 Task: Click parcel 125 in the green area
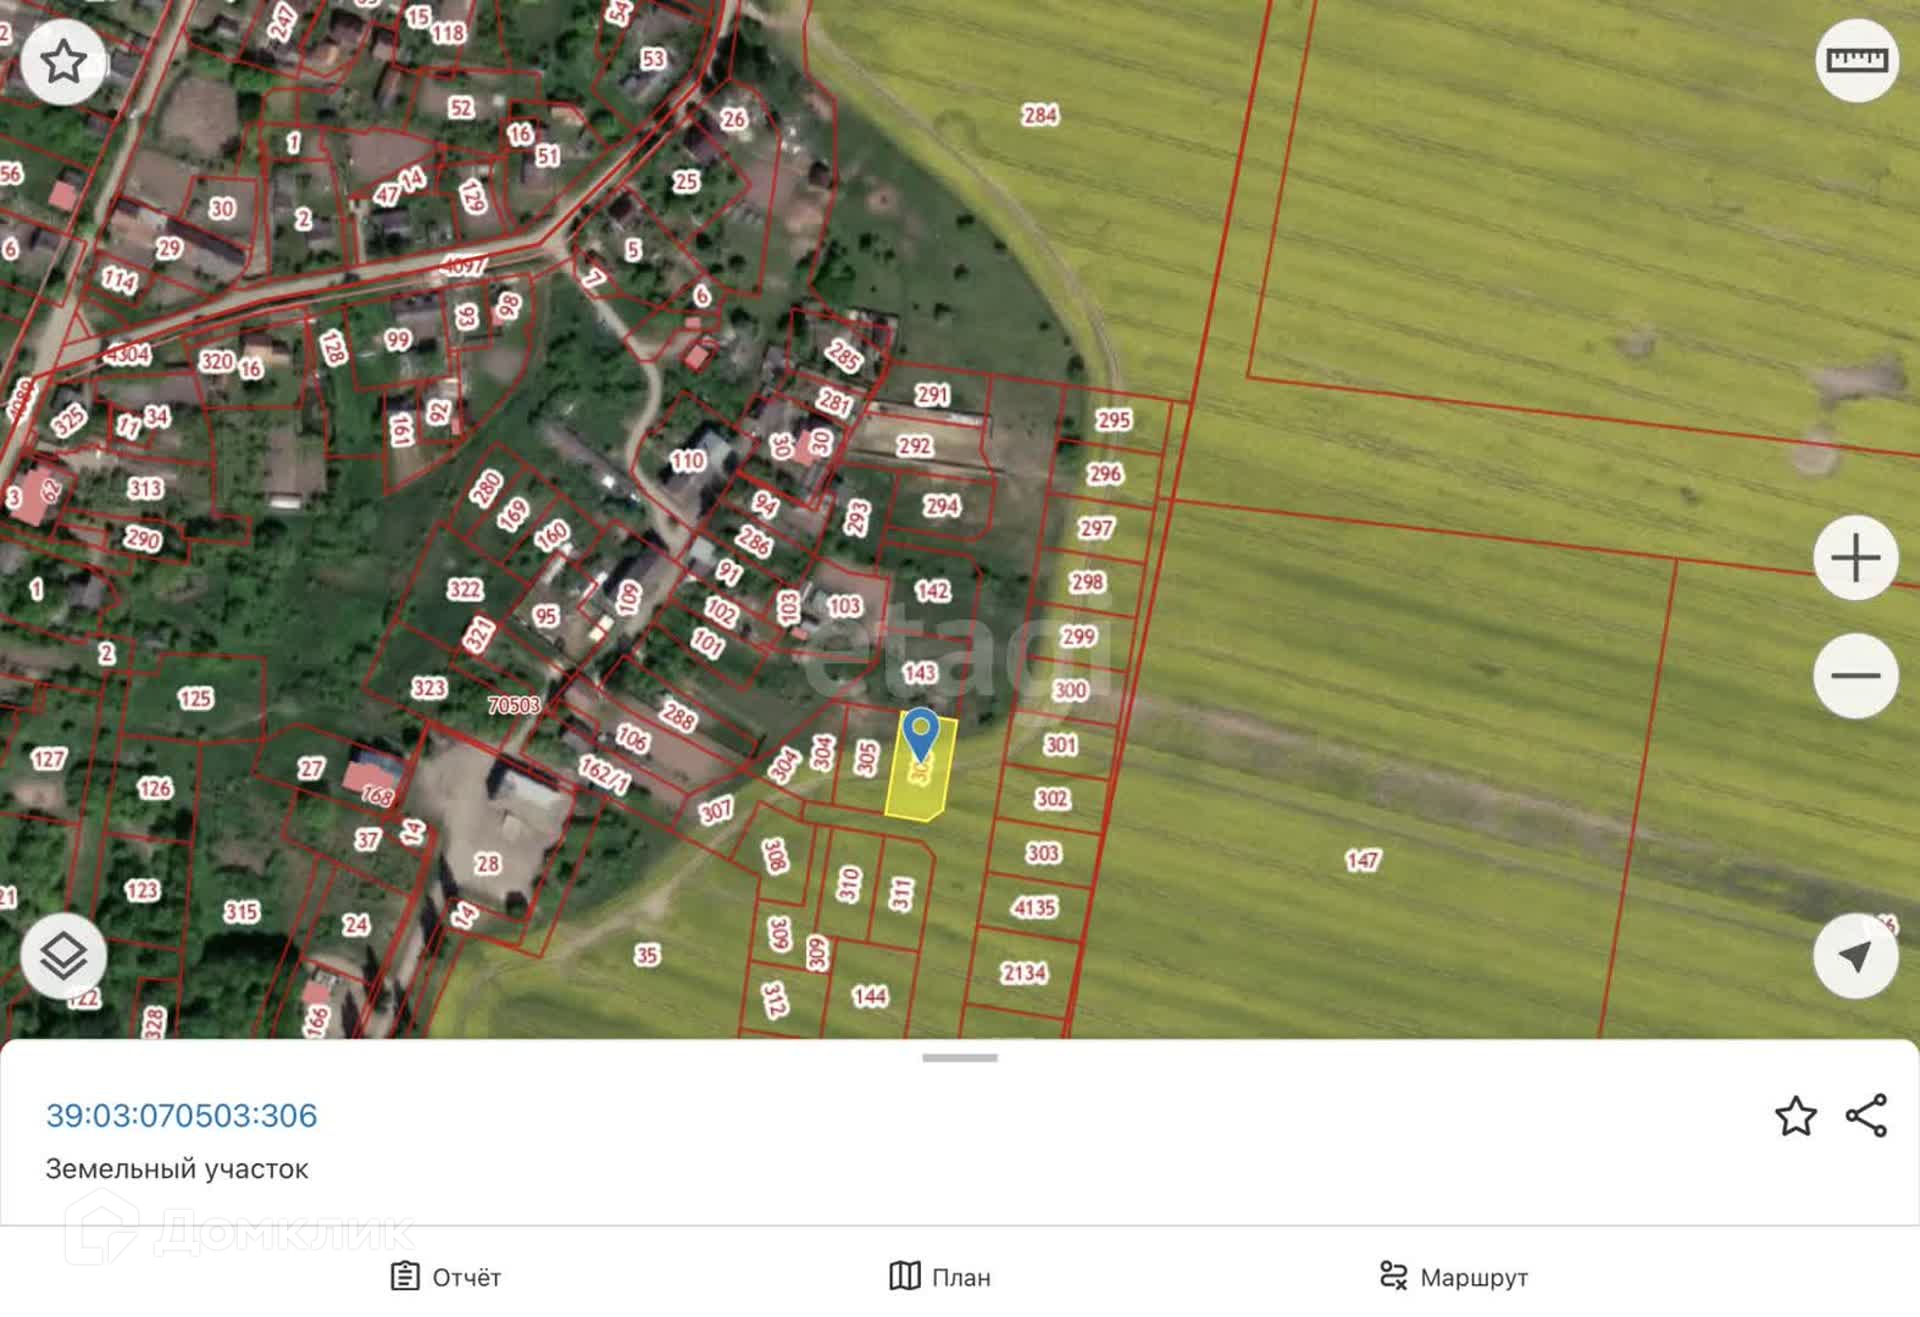[x=195, y=698]
